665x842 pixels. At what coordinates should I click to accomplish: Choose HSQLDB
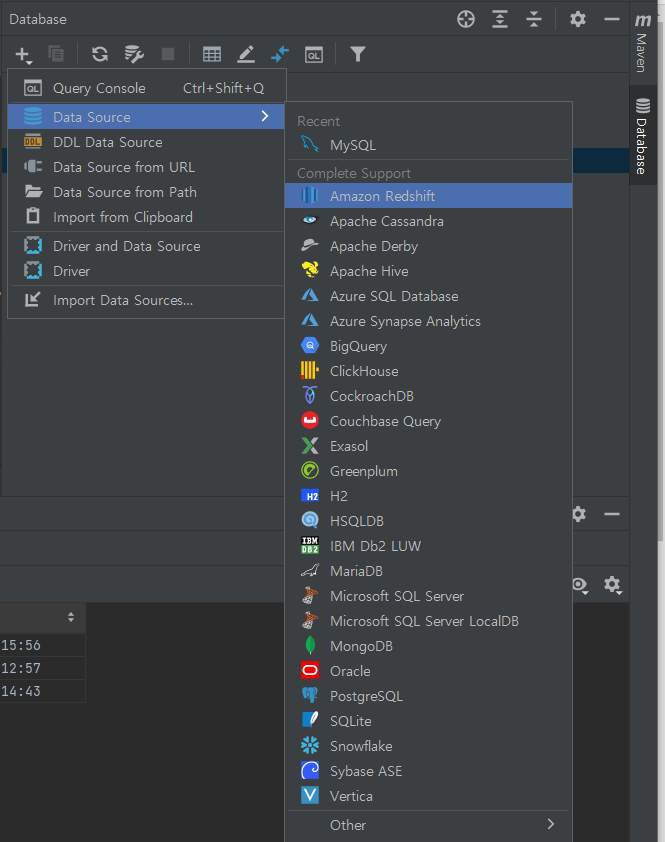coord(428,521)
